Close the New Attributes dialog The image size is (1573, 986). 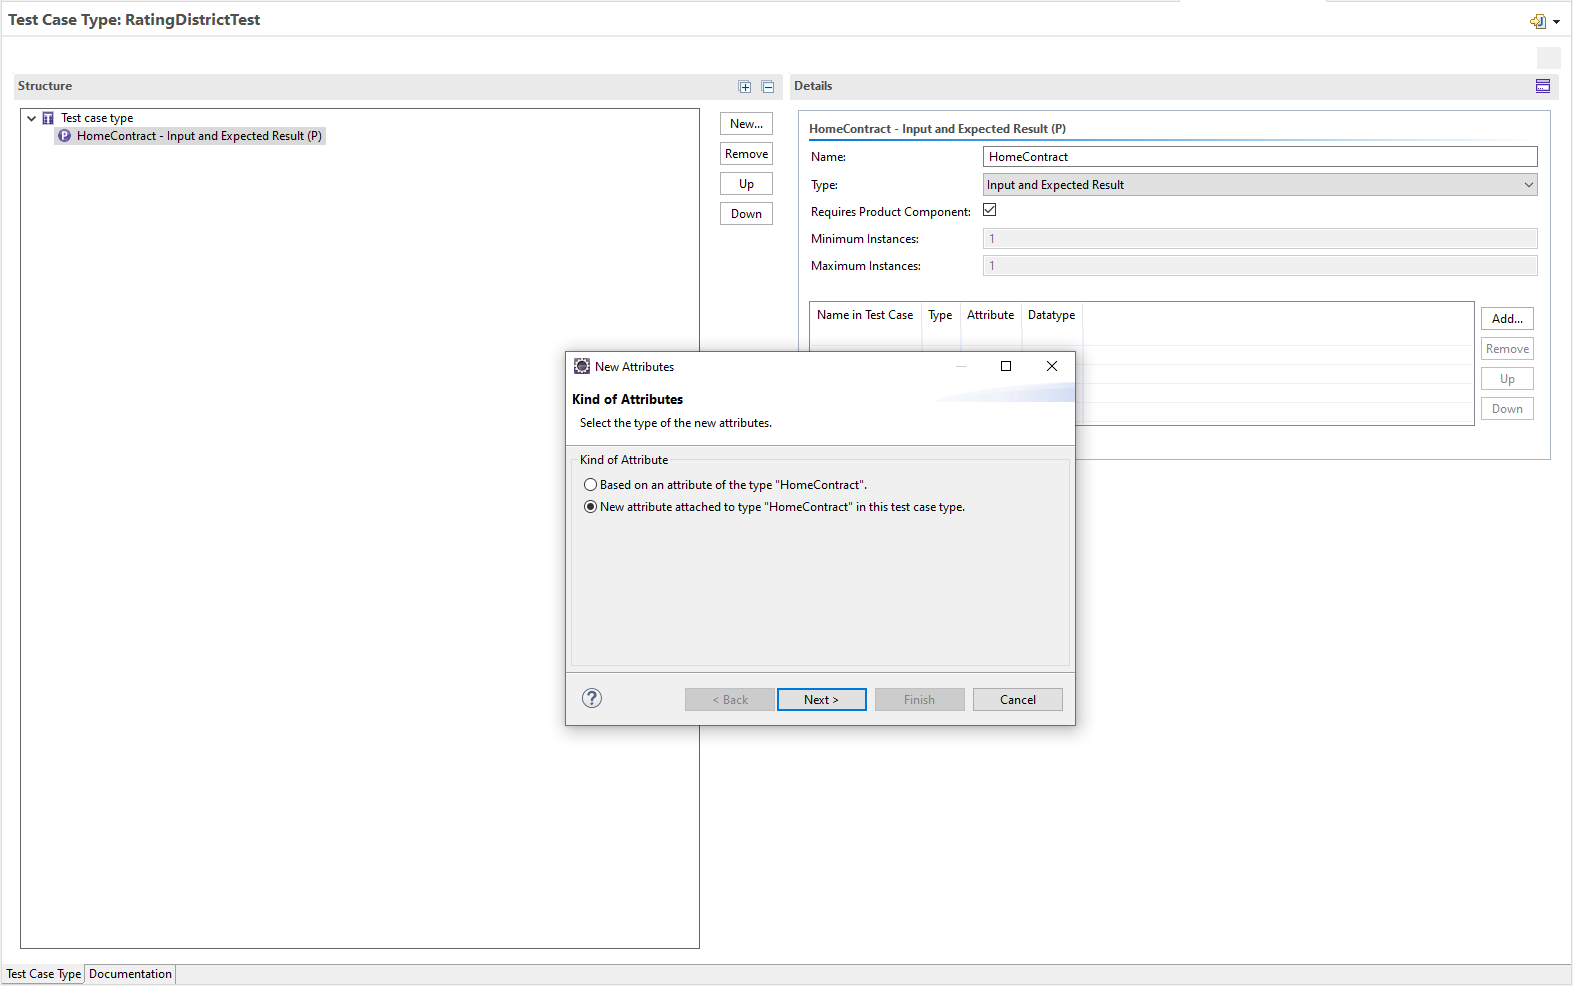[1052, 366]
